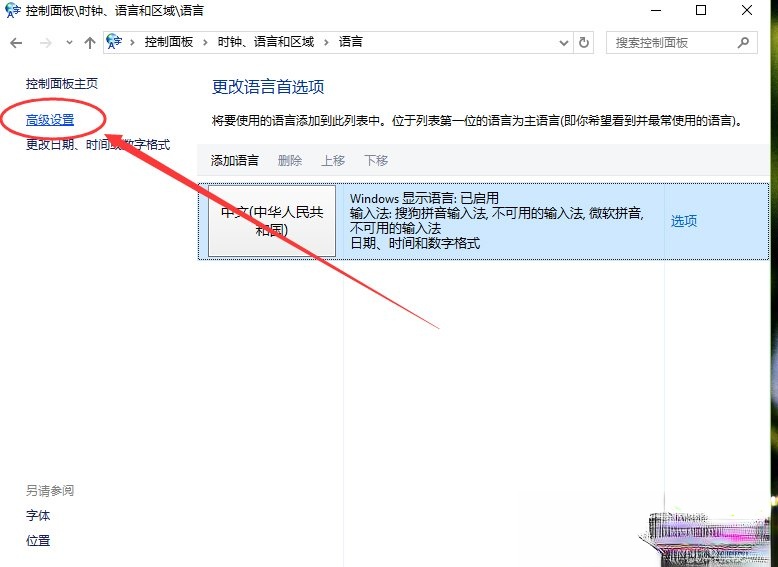Click the Back navigation arrow
The image size is (778, 567).
click(x=16, y=43)
